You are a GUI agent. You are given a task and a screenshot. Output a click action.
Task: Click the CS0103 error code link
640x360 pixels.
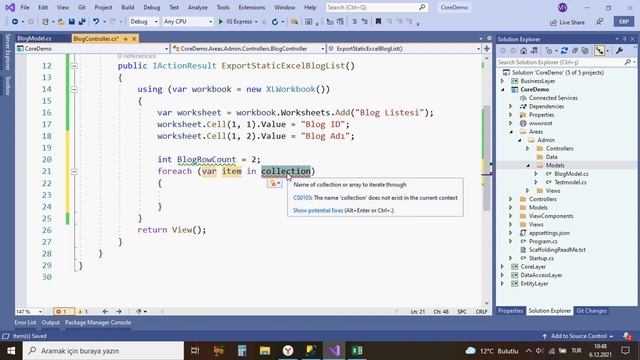[x=302, y=198]
